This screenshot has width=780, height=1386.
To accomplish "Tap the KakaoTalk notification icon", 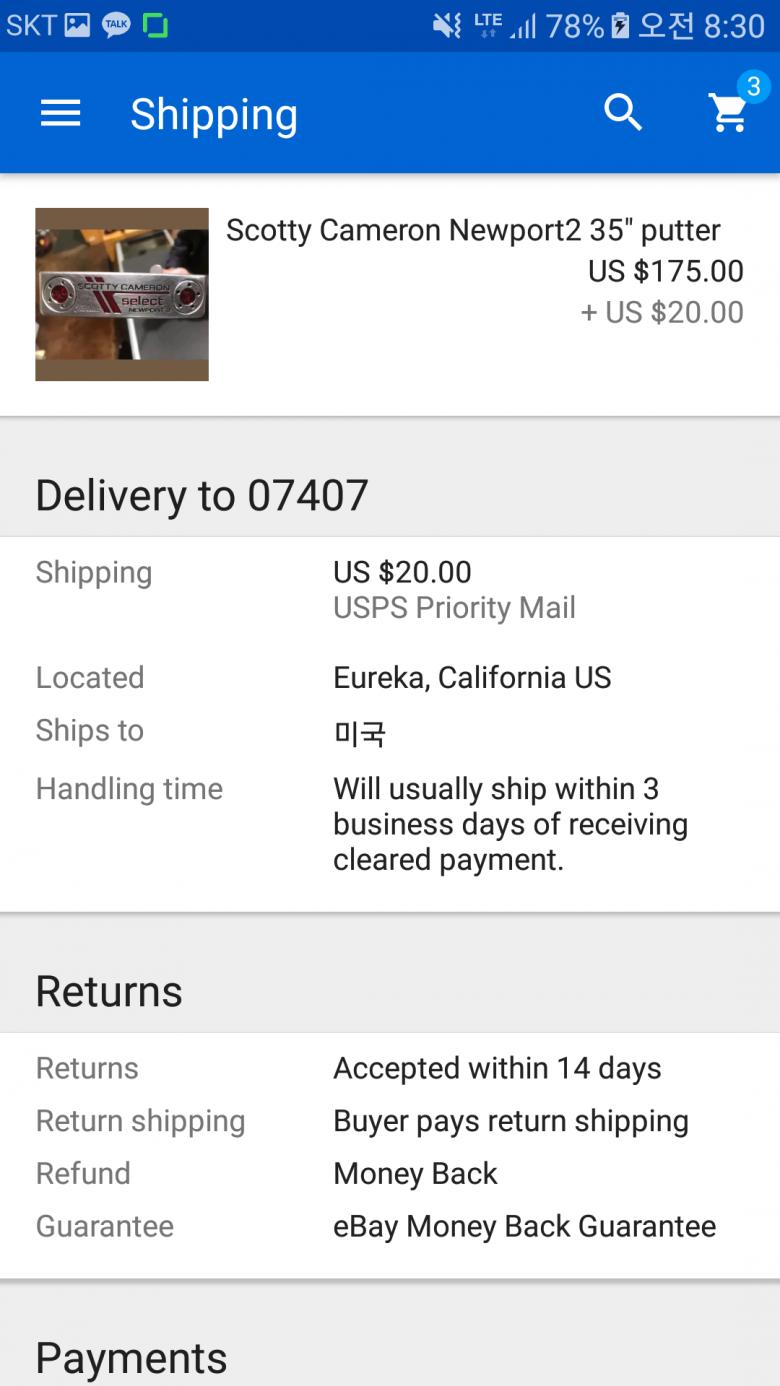I will pos(116,25).
